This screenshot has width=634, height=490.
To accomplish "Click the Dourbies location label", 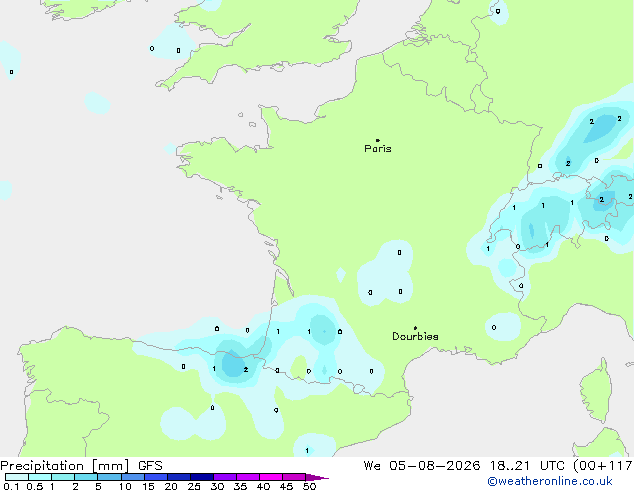I will pos(415,336).
